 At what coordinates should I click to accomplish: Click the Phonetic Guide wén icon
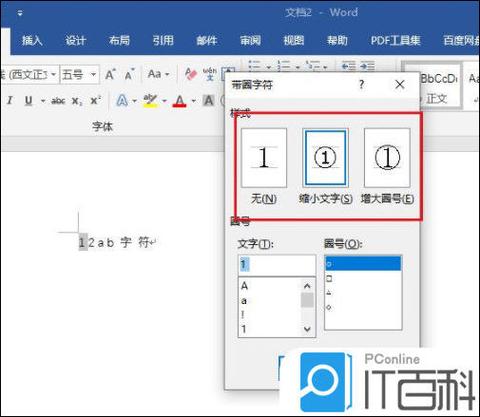(209, 74)
